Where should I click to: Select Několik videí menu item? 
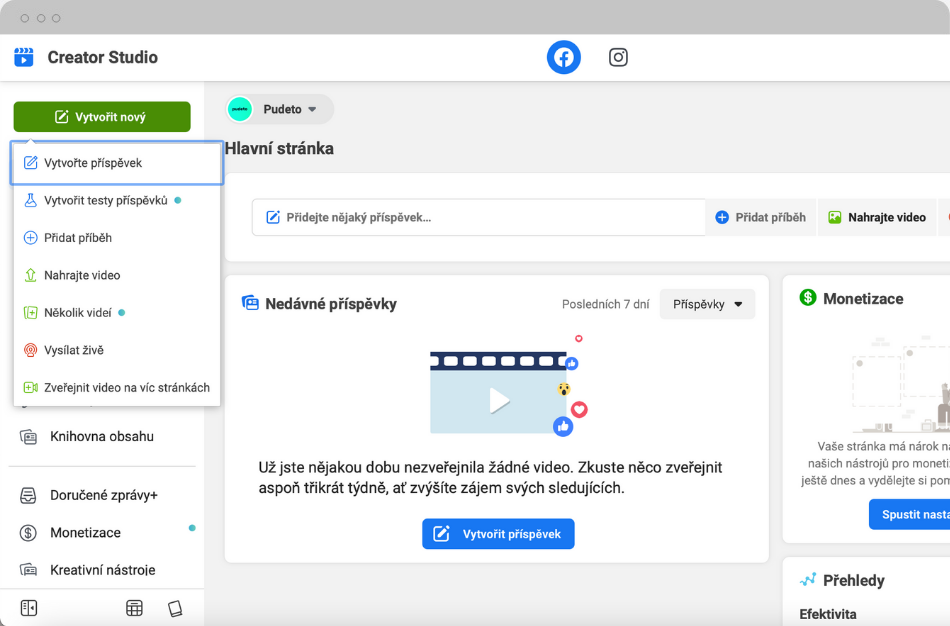117,313
